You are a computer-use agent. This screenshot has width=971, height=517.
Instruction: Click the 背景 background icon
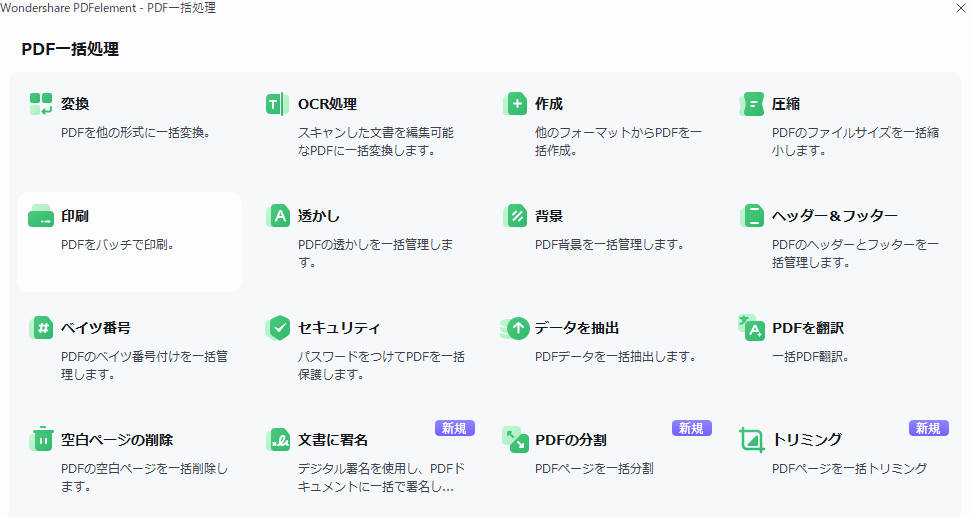tap(515, 216)
